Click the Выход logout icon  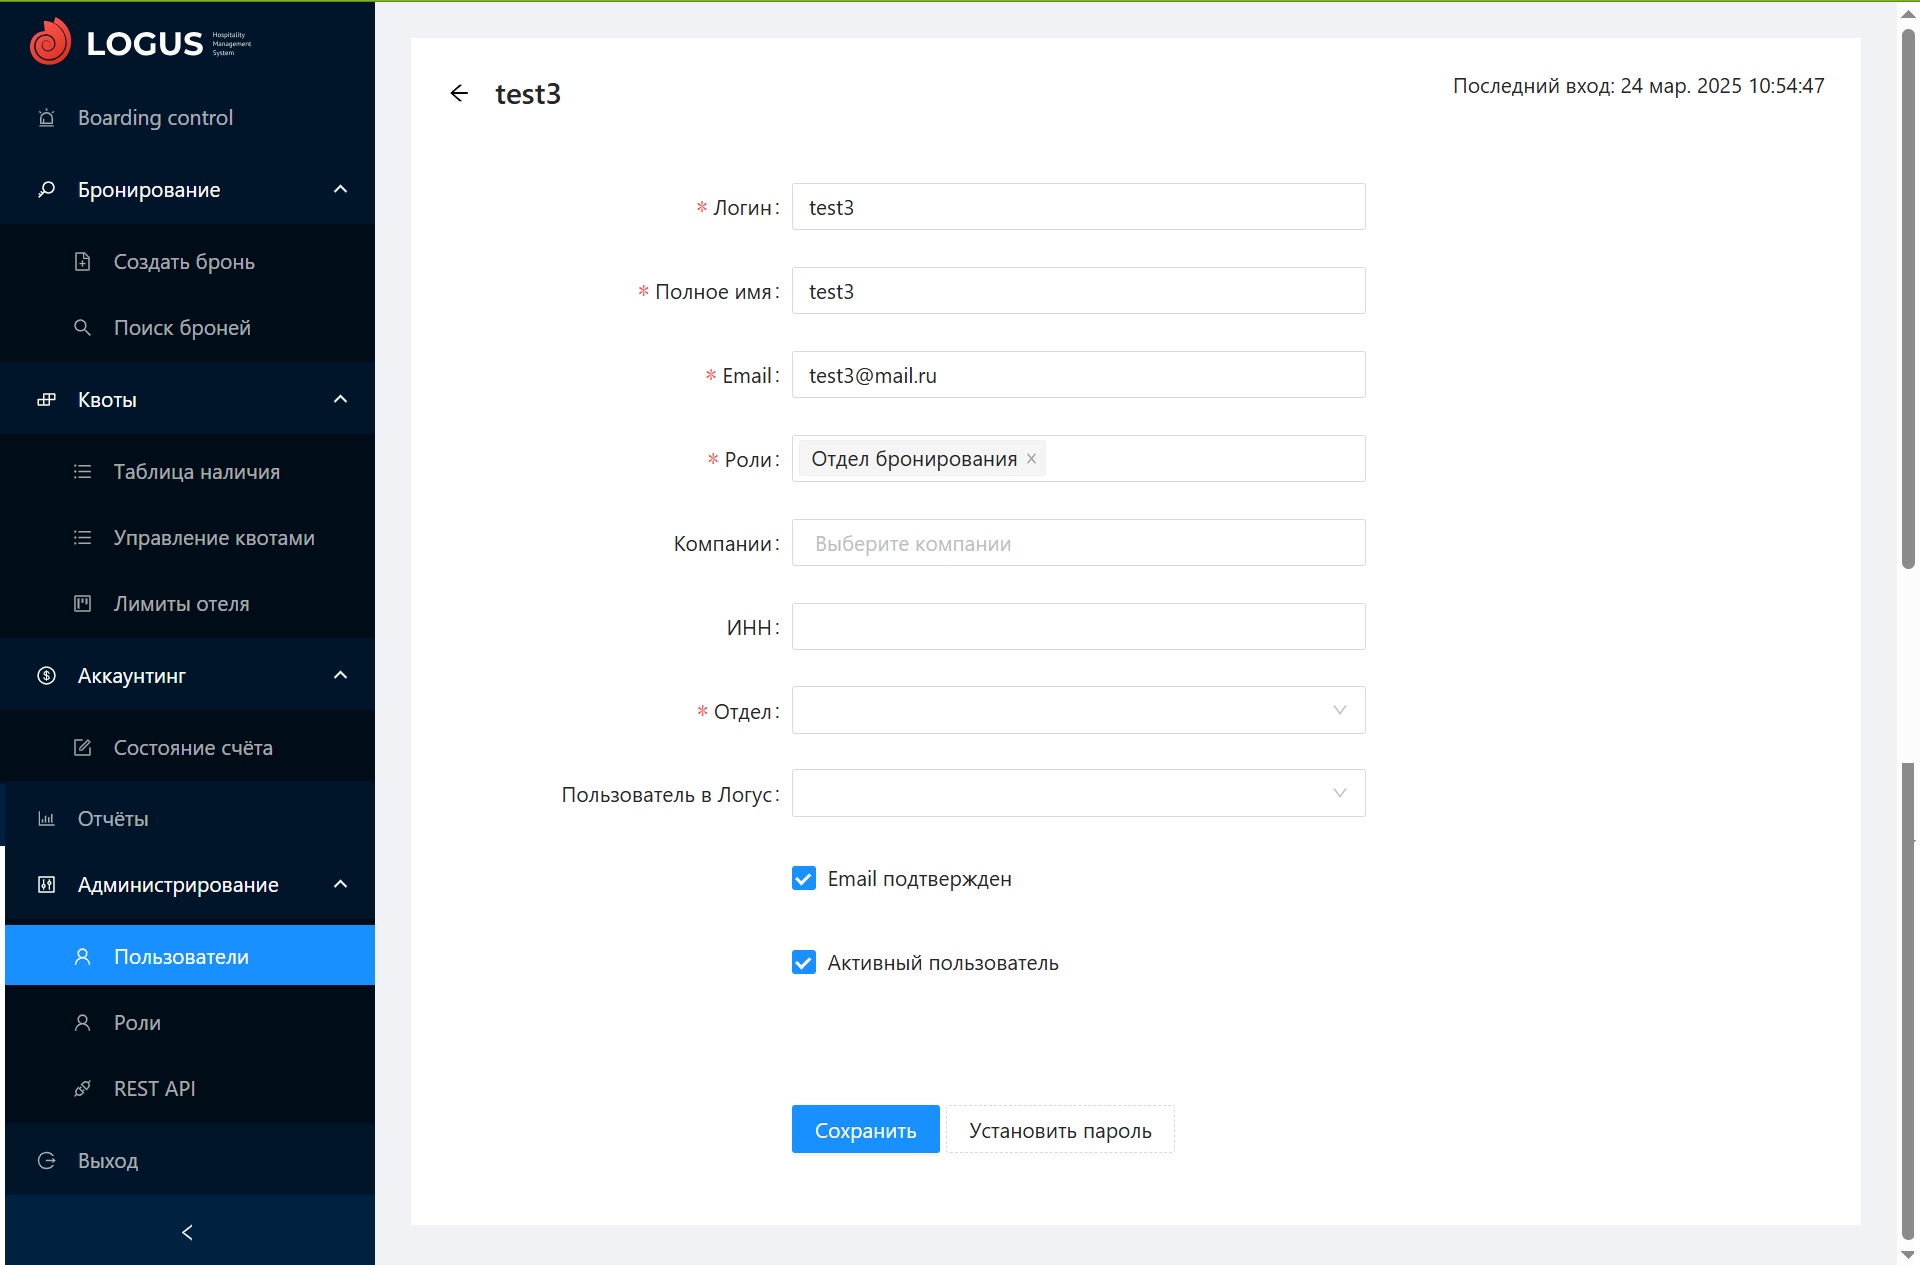[46, 1161]
